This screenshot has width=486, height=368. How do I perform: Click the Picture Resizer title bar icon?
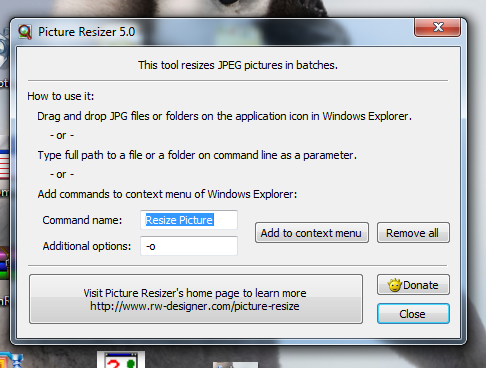coord(25,32)
